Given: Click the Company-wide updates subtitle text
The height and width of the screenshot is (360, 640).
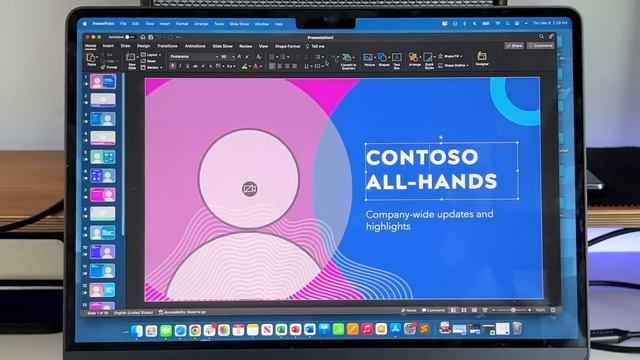Looking at the screenshot, I should [429, 220].
